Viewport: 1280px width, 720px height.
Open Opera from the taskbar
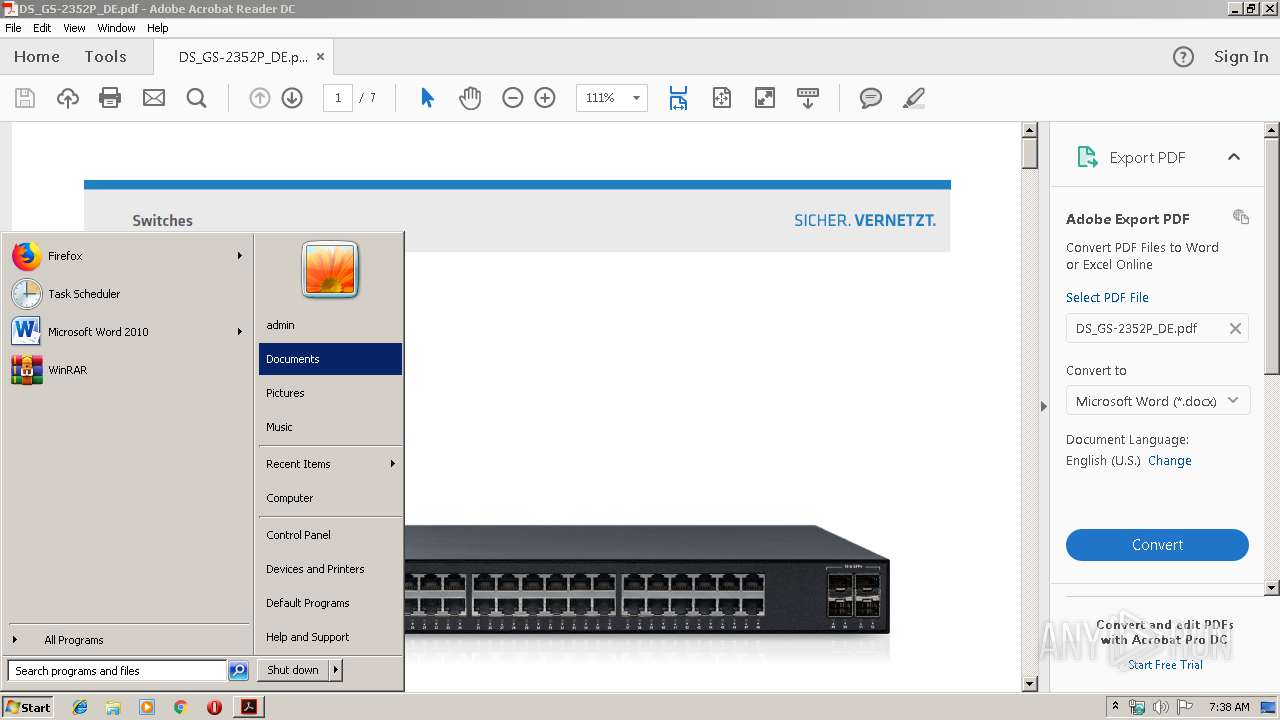pyautogui.click(x=214, y=707)
